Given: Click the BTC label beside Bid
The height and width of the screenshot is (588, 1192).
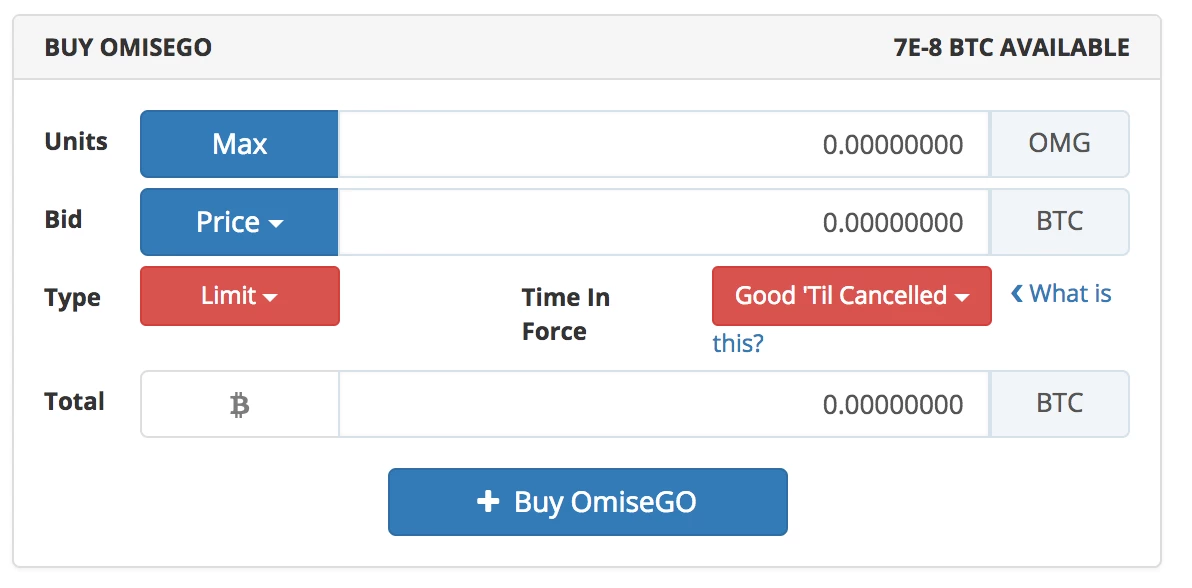Looking at the screenshot, I should click(1059, 222).
